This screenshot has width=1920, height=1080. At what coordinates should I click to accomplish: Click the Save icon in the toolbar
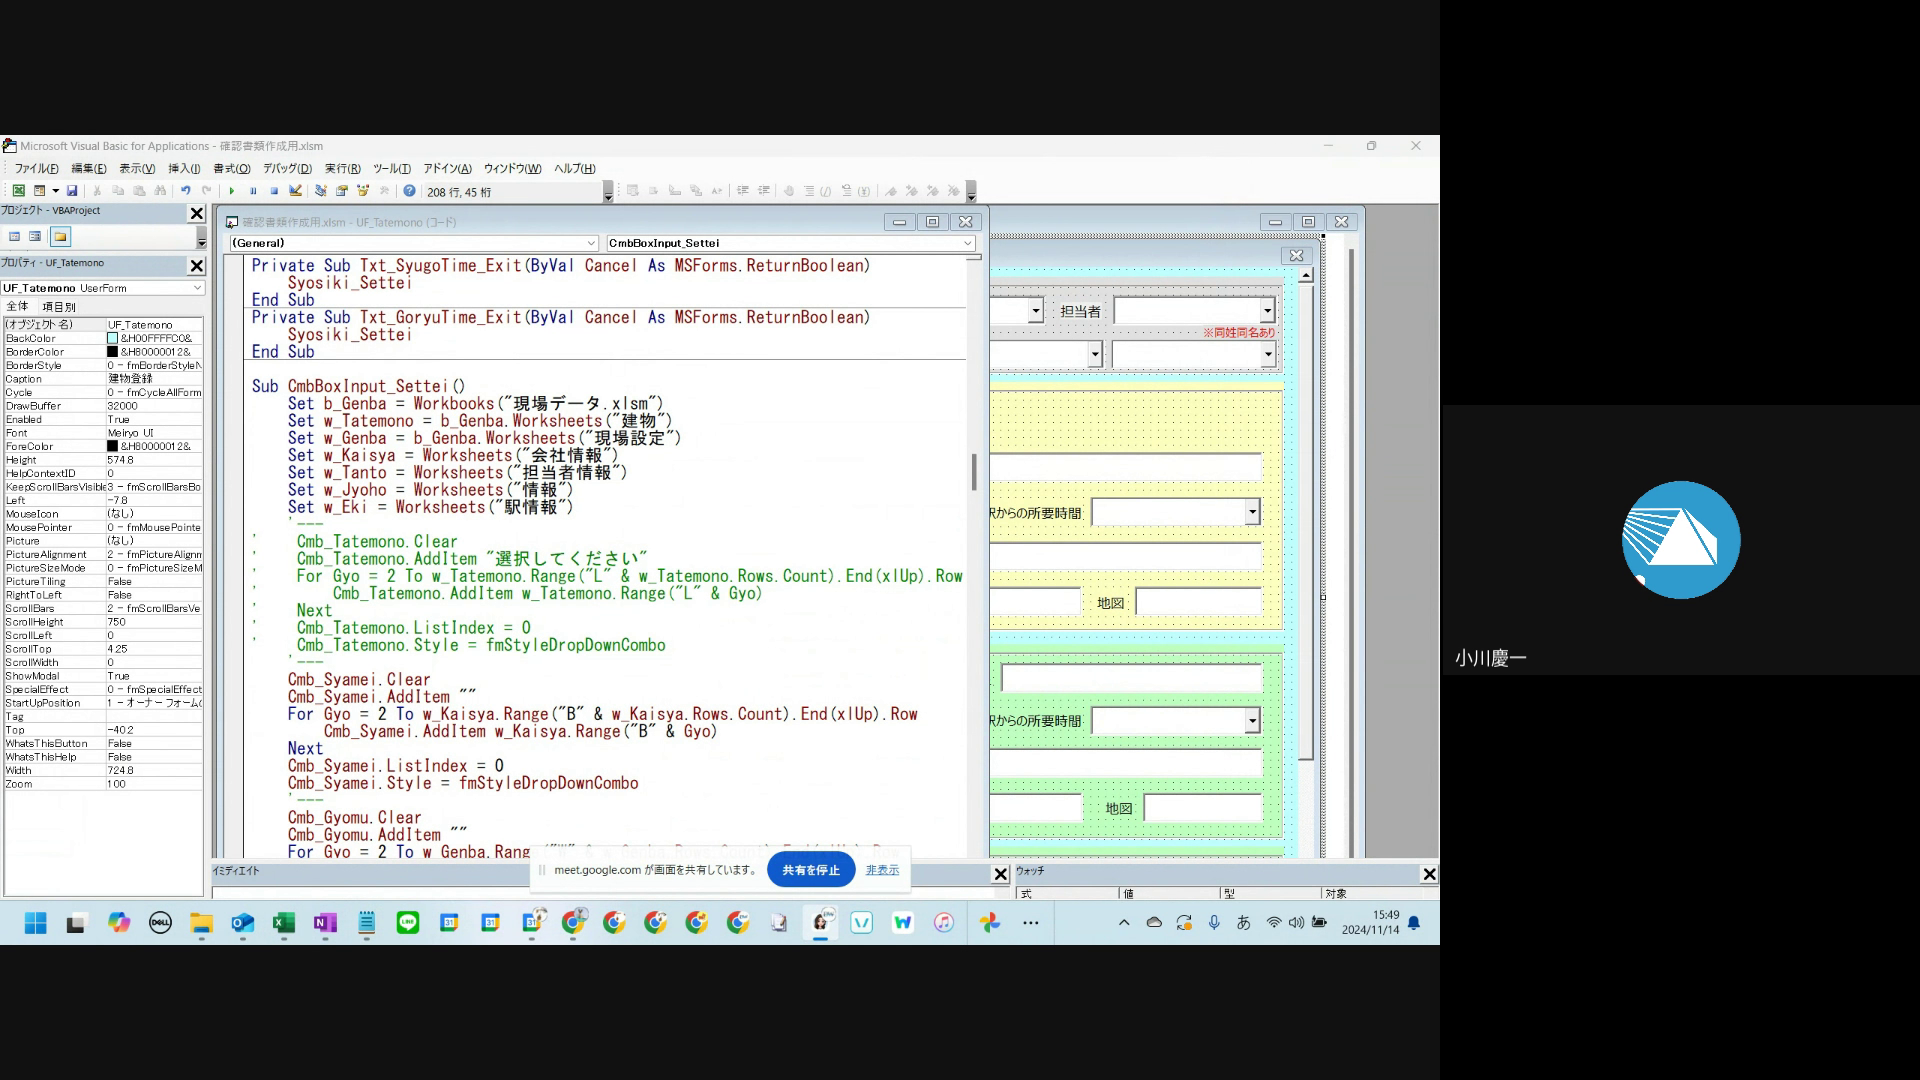[x=72, y=191]
